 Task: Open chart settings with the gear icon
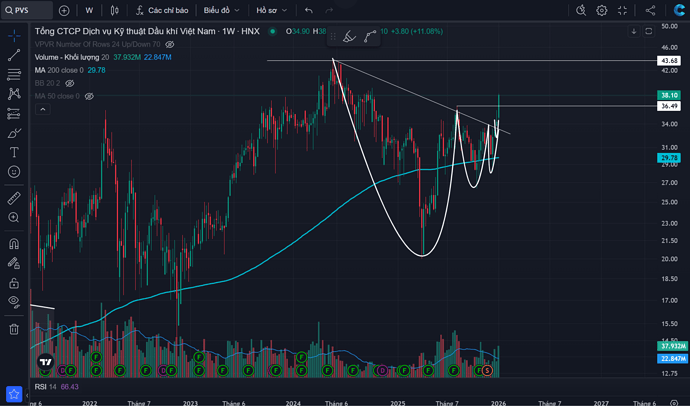point(602,10)
